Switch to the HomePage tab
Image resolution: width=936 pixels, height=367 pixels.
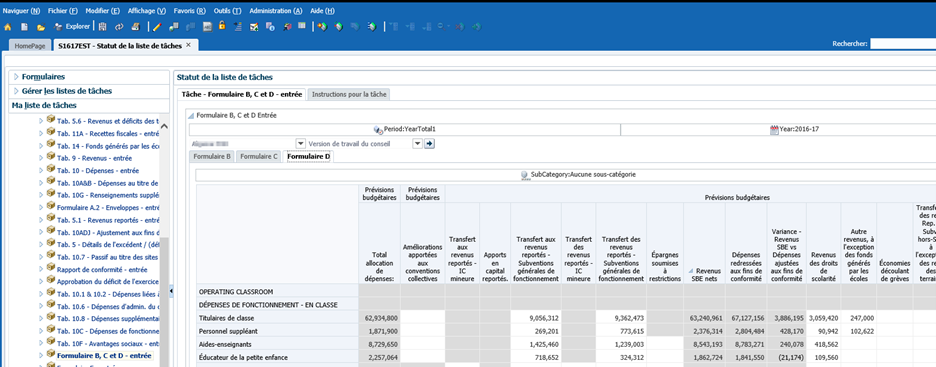[30, 45]
